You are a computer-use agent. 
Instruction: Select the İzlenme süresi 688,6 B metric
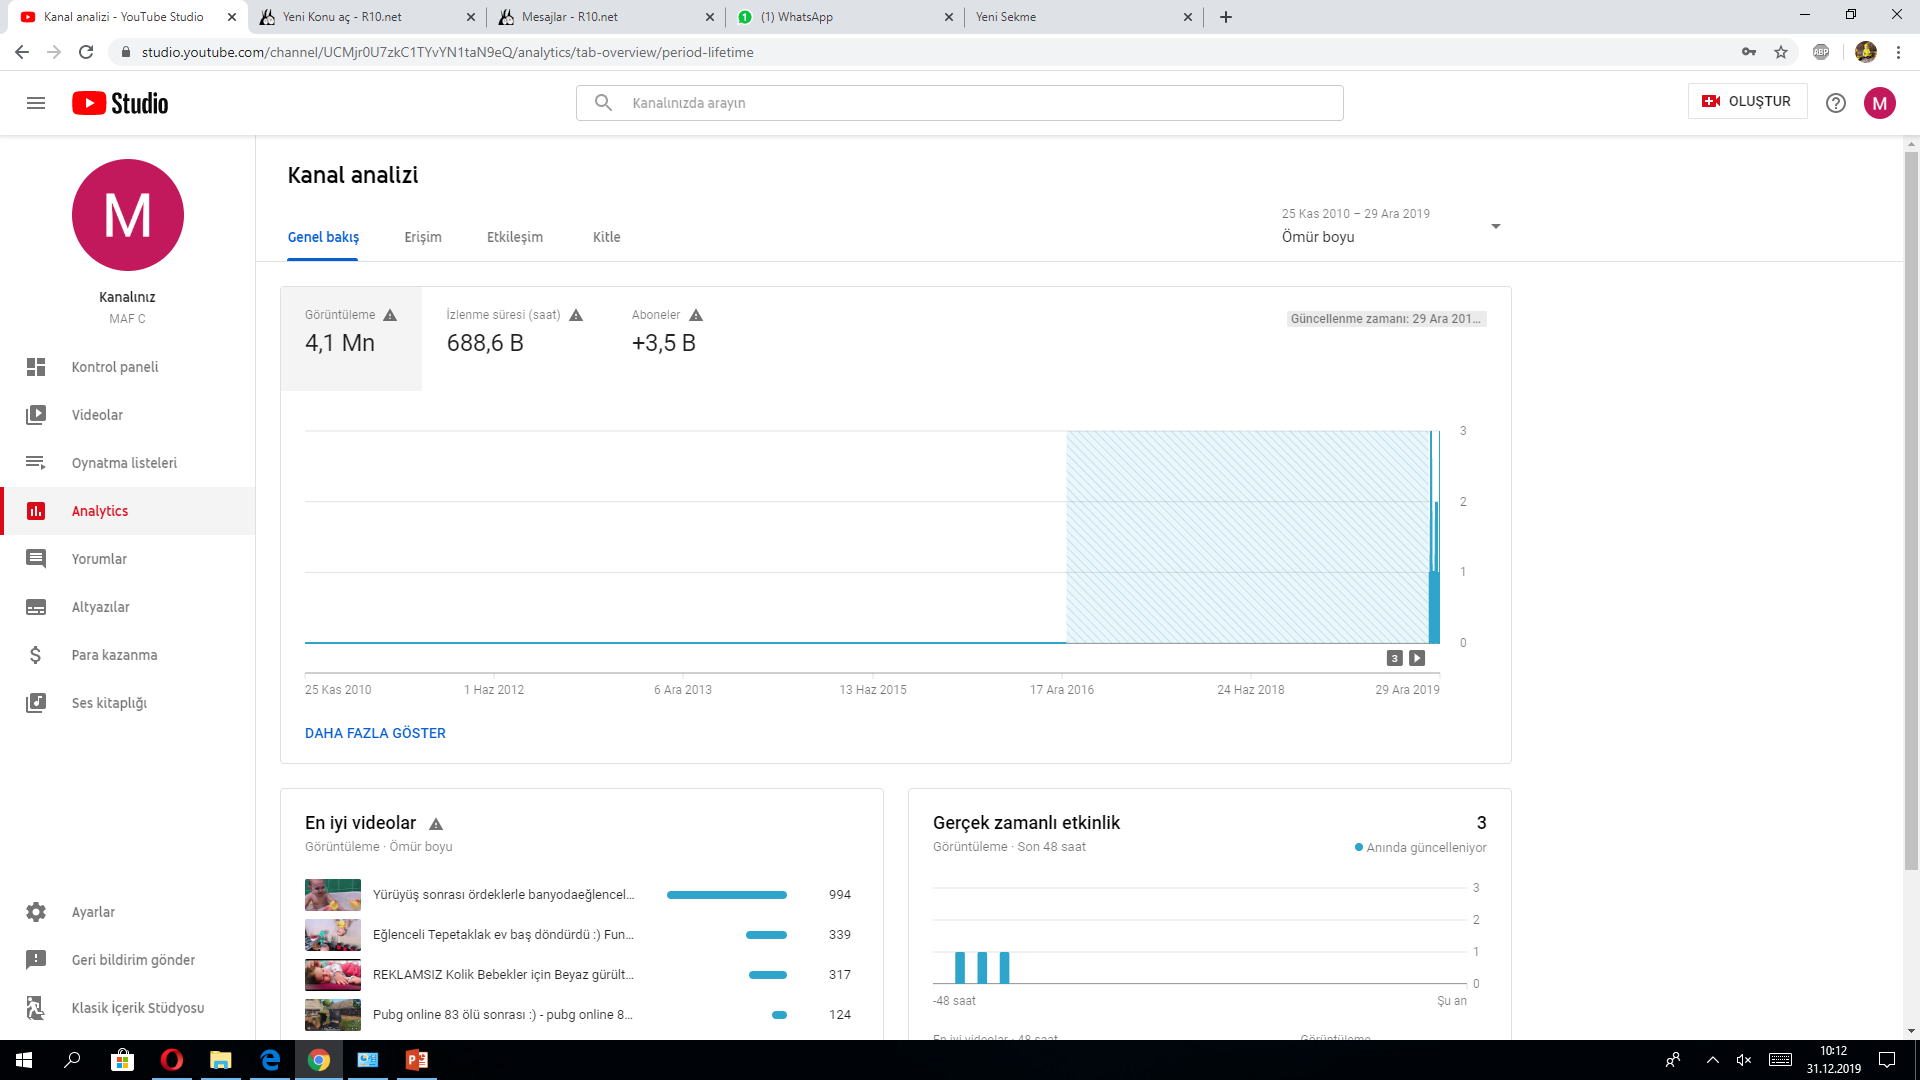click(x=514, y=339)
